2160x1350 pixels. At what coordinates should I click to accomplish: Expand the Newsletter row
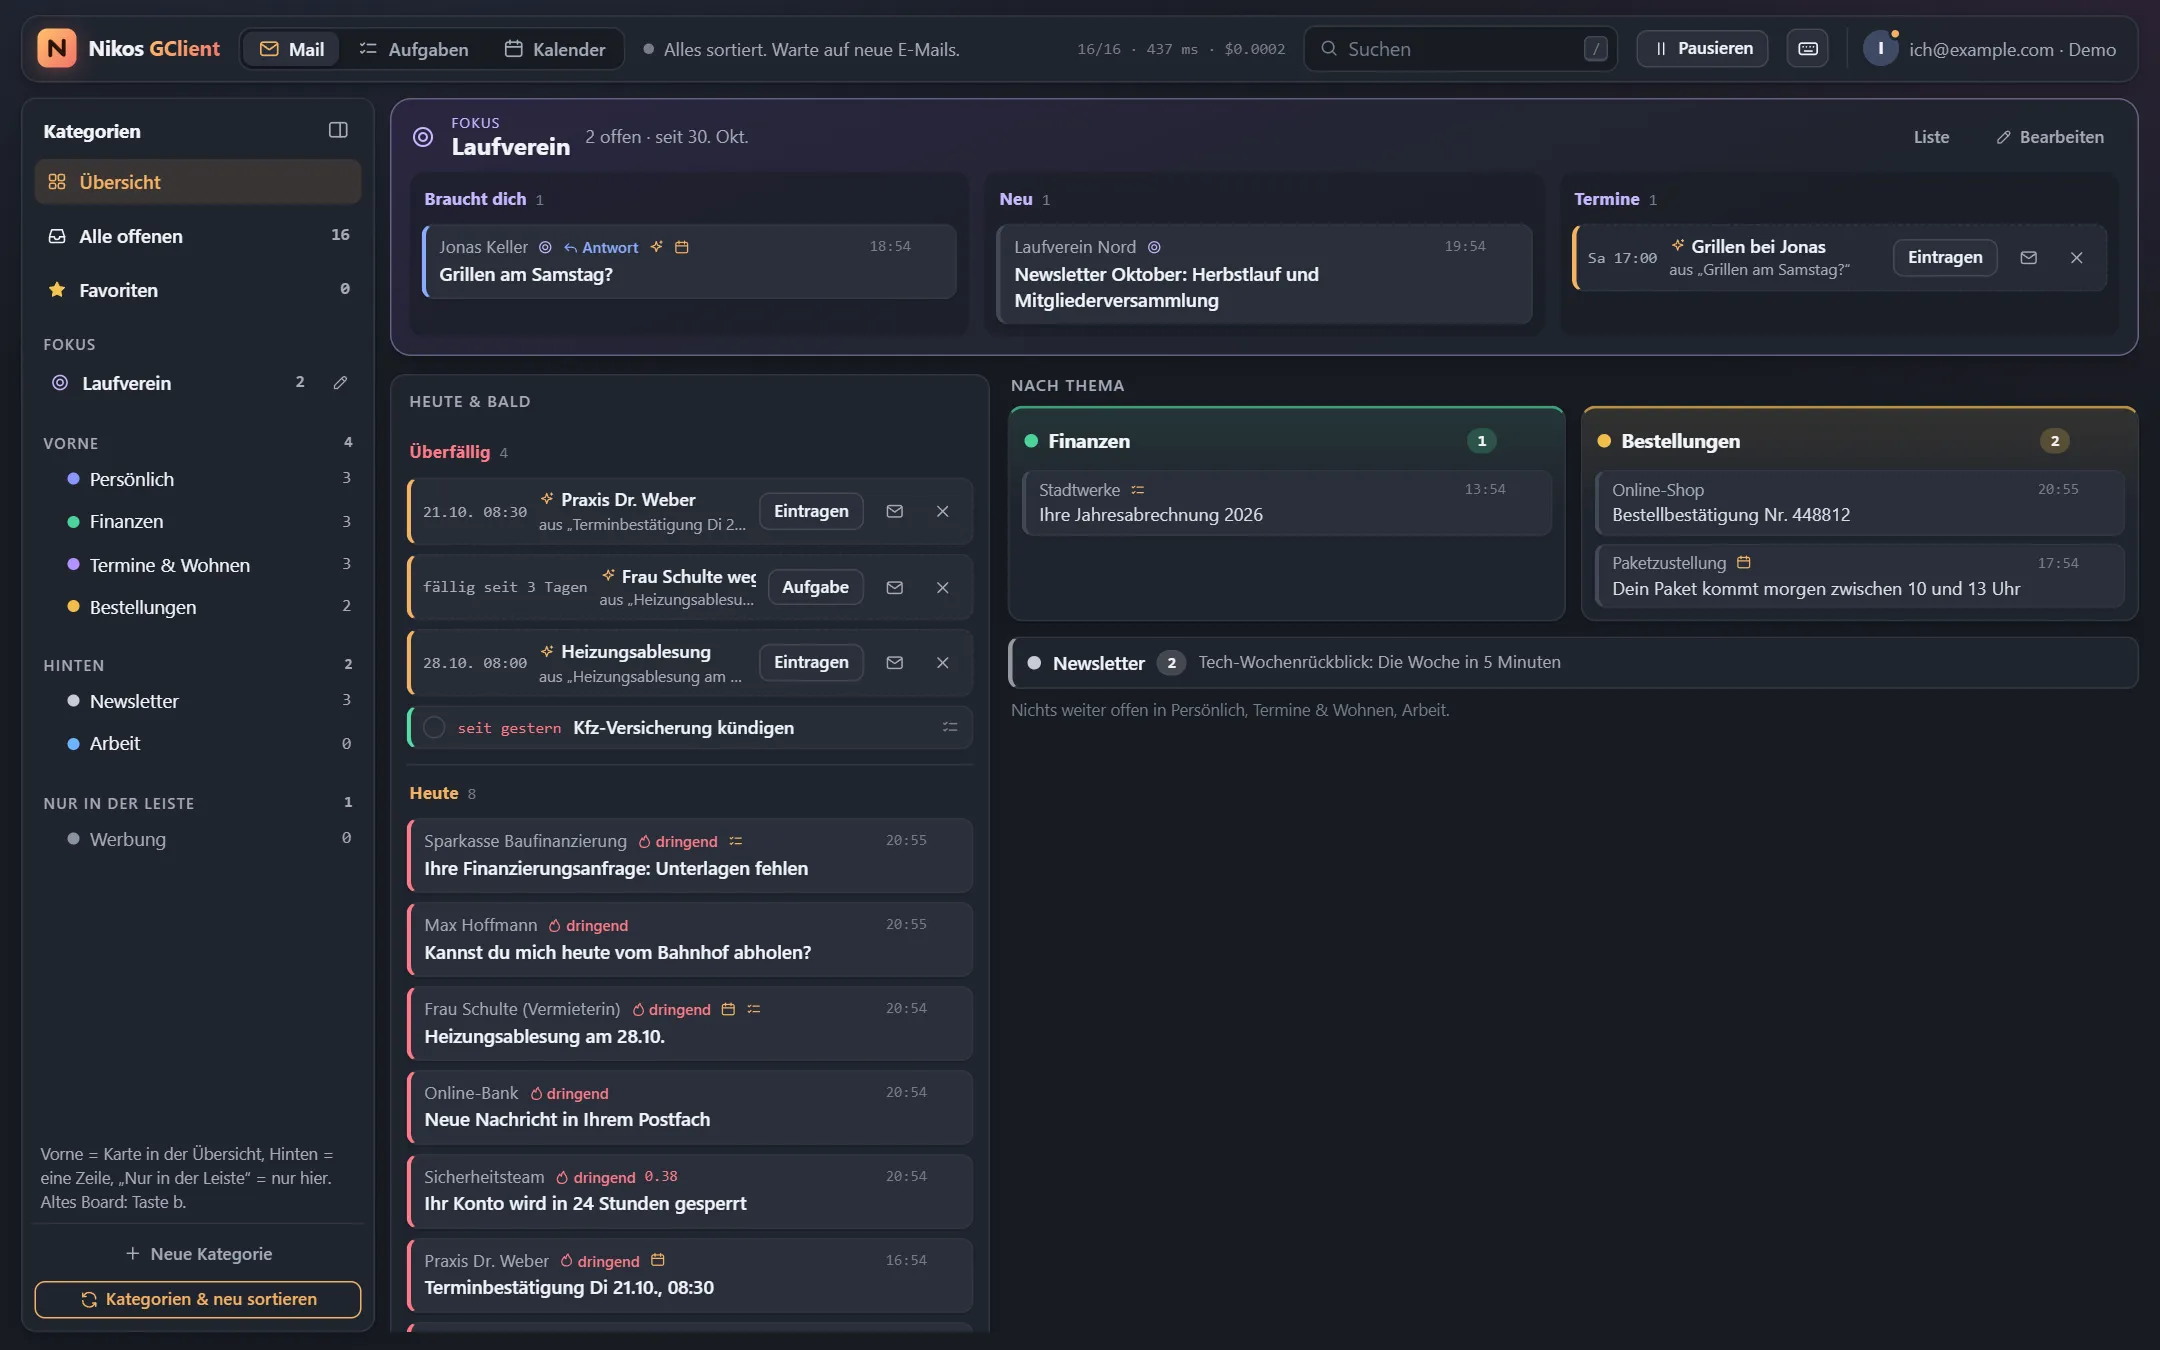pyautogui.click(x=1573, y=663)
